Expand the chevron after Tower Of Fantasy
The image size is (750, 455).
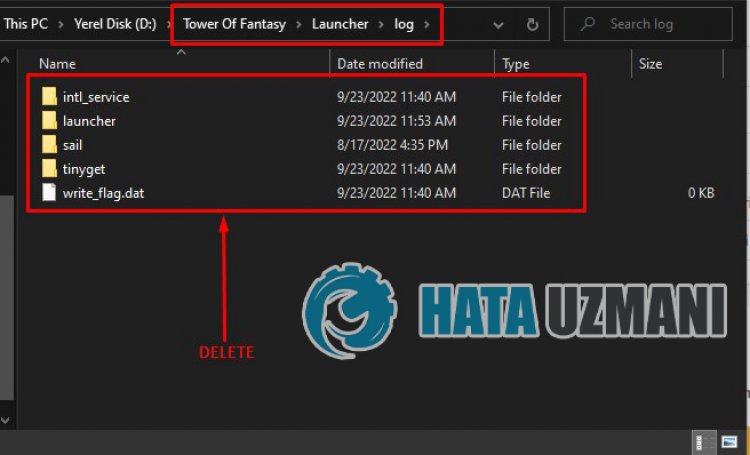pos(326,24)
